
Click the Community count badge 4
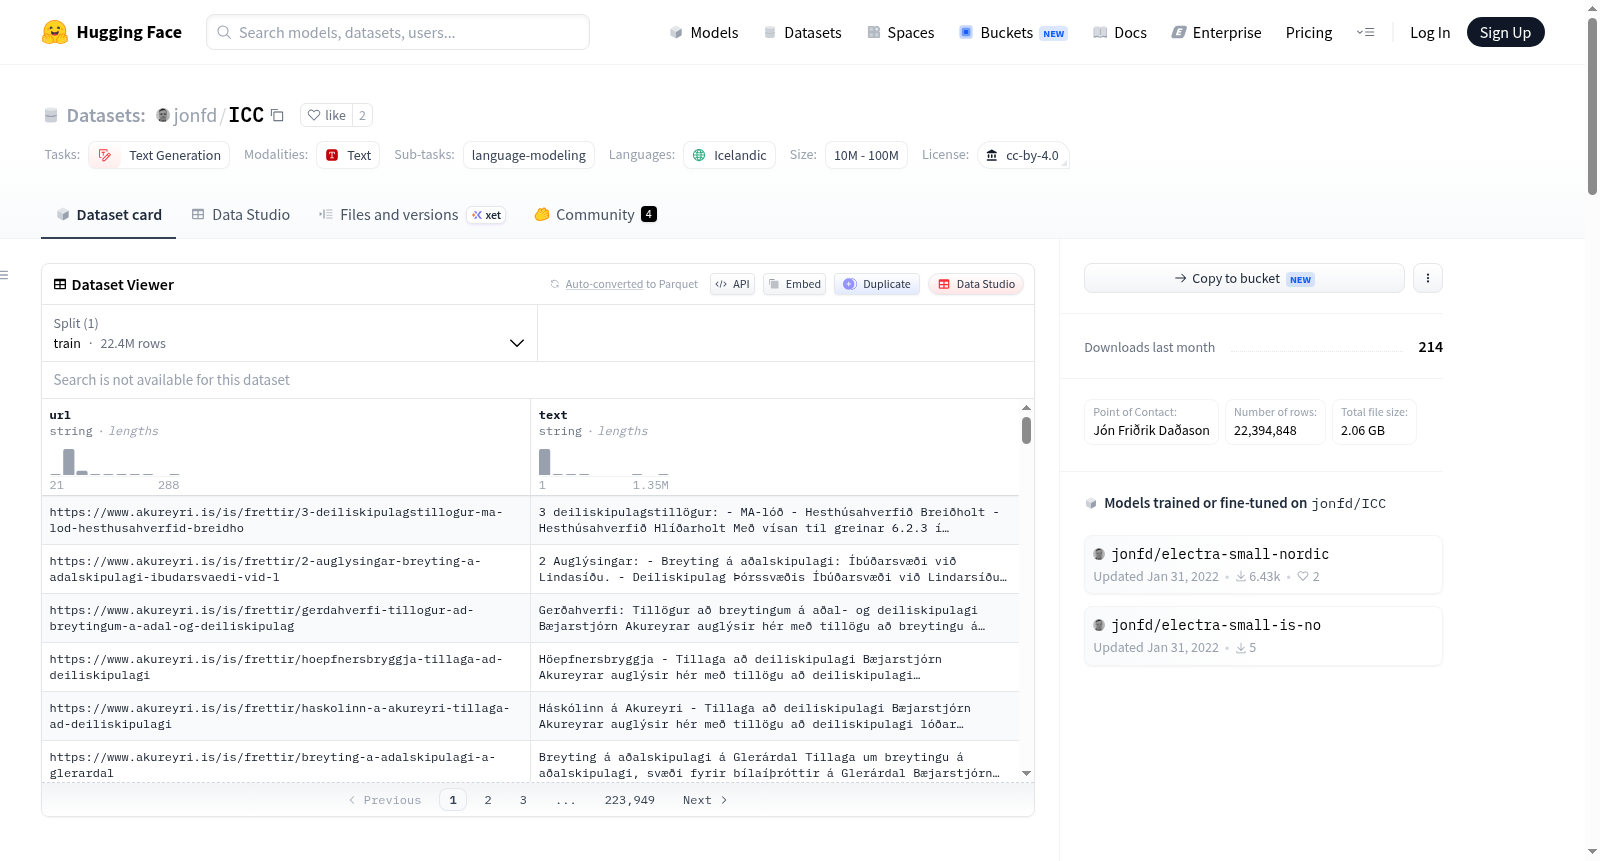649,214
